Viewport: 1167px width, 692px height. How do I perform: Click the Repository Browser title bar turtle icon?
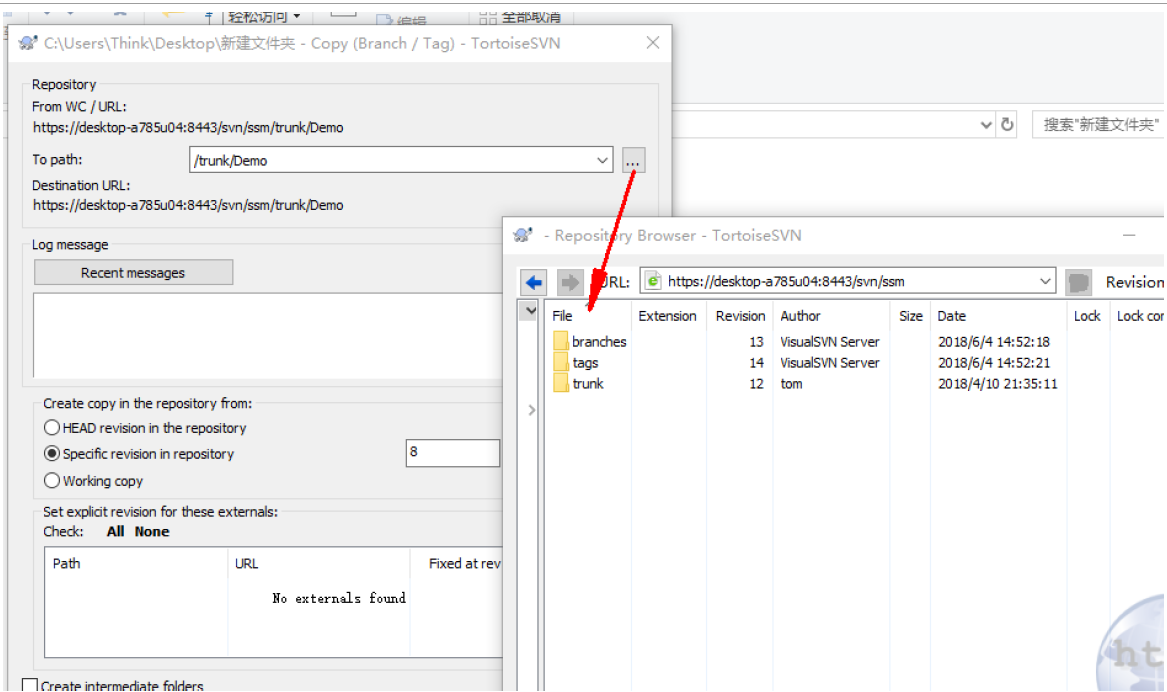tap(523, 235)
